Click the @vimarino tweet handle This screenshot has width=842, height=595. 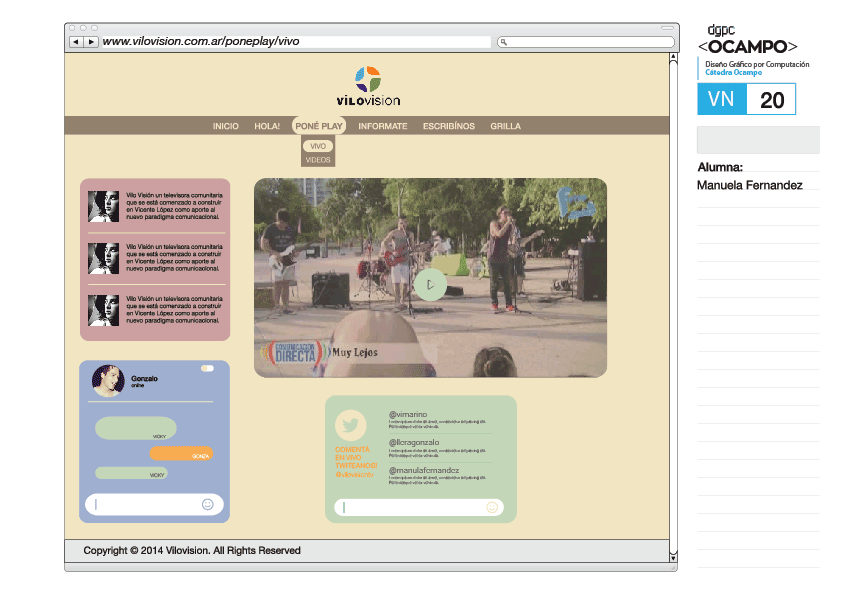[x=408, y=414]
